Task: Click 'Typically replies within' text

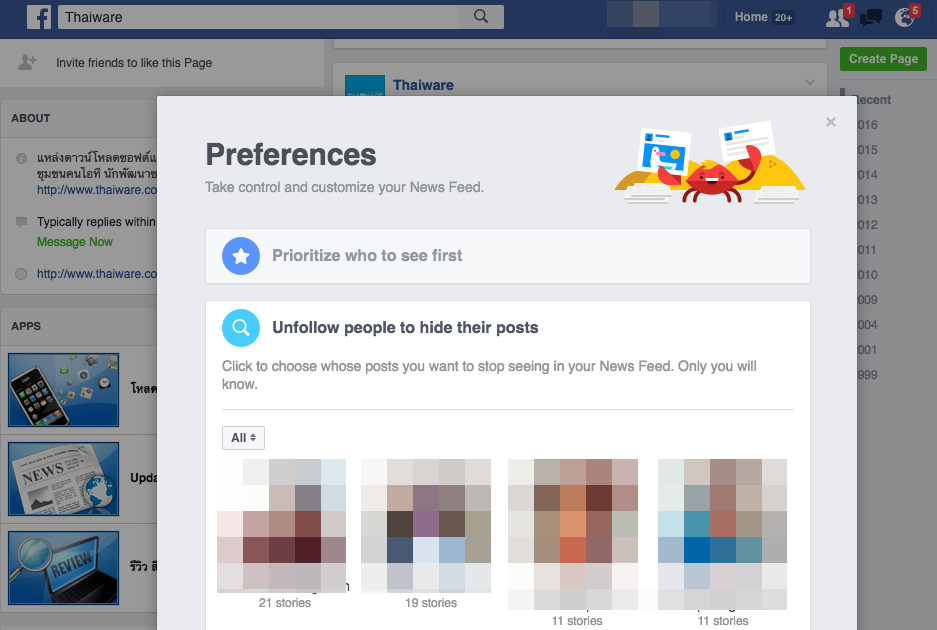Action: [96, 222]
